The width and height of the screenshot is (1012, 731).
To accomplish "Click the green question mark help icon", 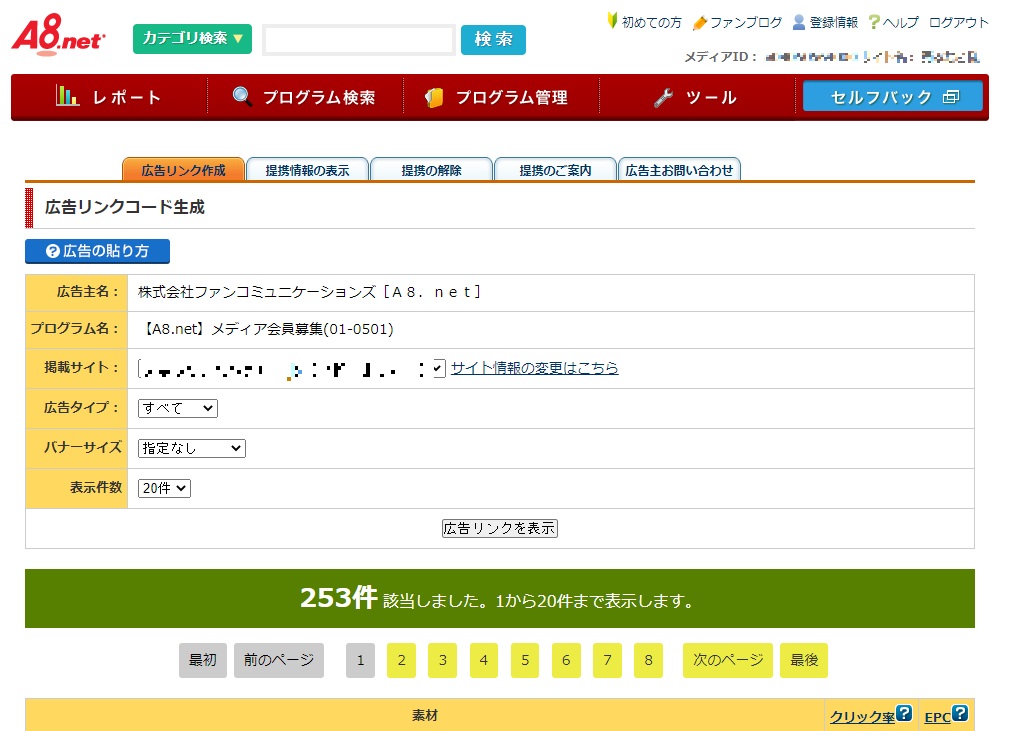I will 874,22.
